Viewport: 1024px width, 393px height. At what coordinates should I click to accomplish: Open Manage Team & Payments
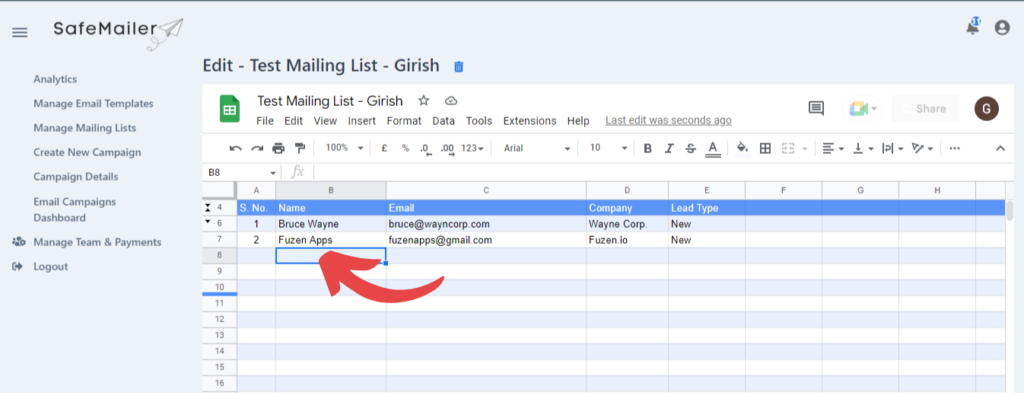97,242
